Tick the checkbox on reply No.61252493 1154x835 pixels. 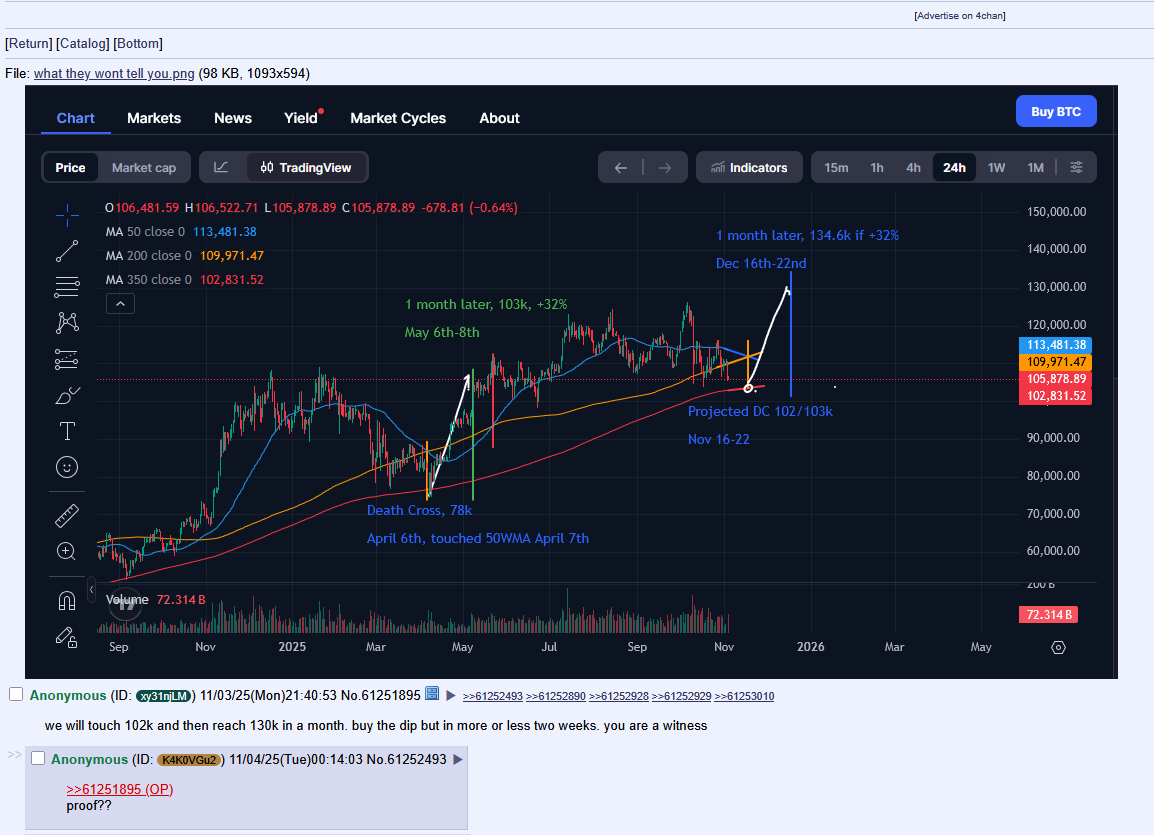click(38, 759)
